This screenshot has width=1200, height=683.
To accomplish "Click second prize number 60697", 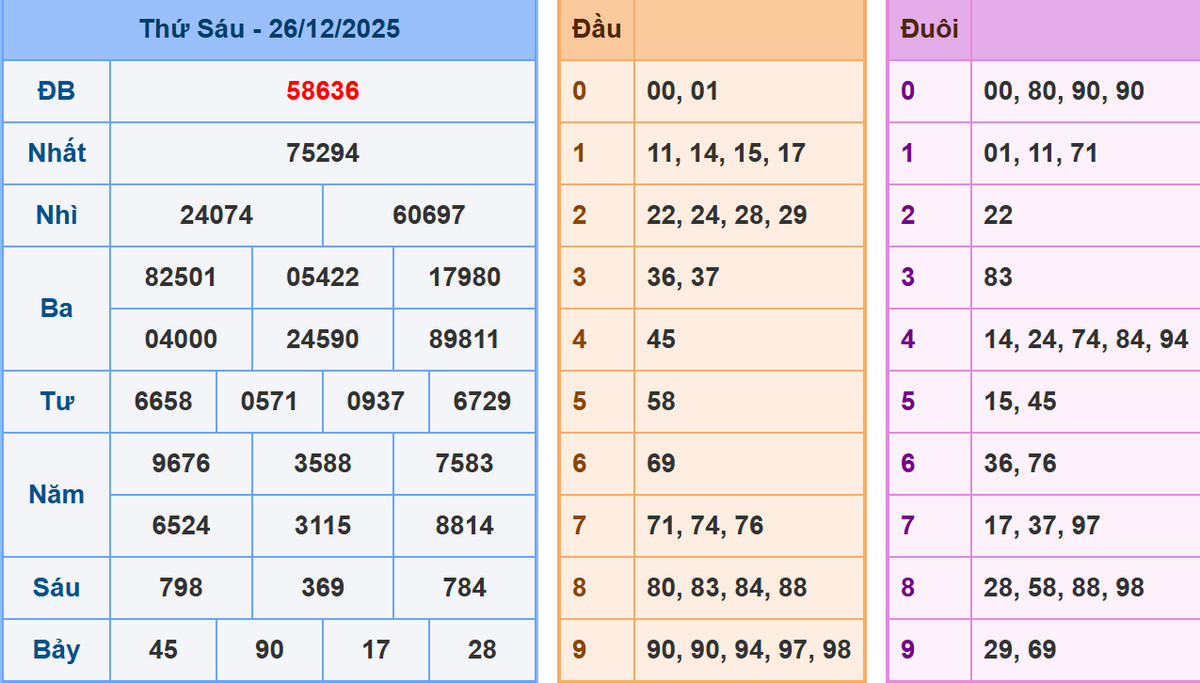I will coord(429,215).
